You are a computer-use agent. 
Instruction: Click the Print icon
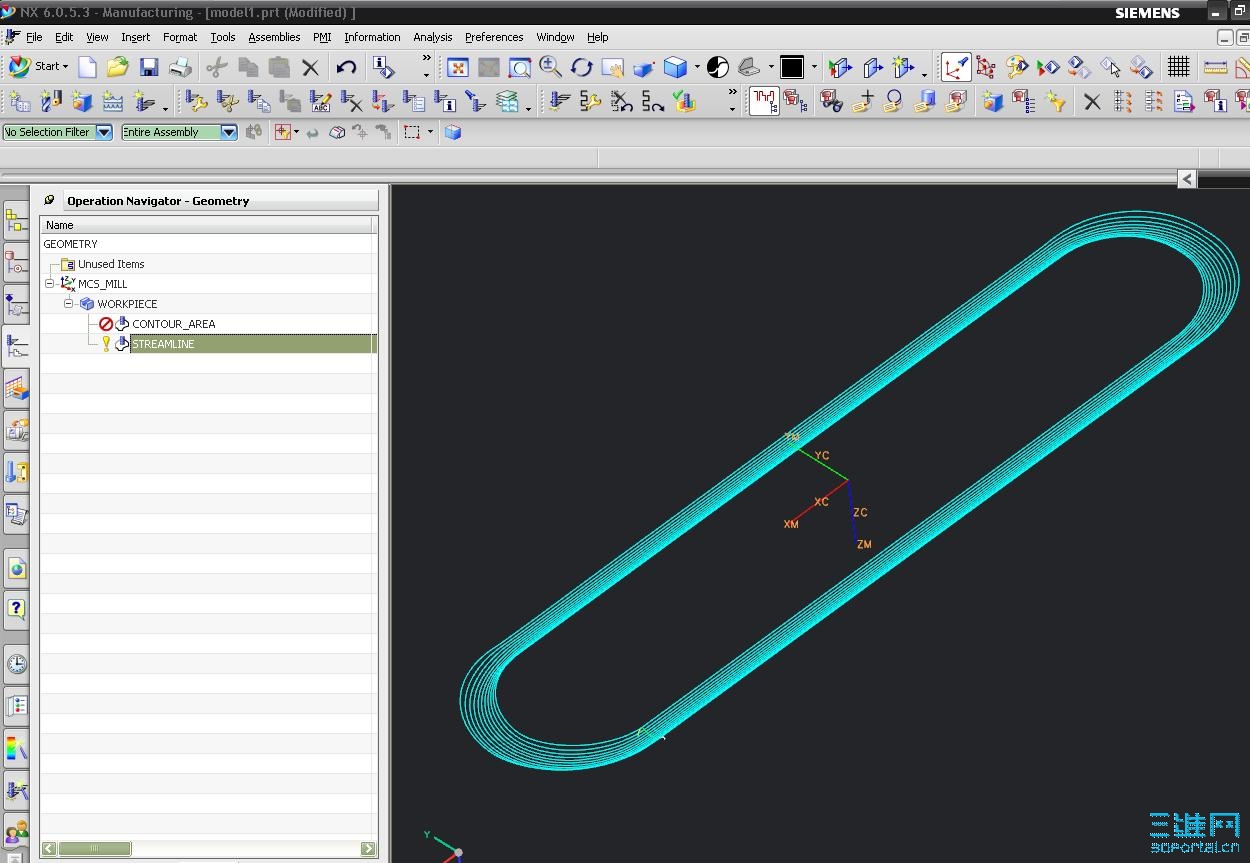(x=180, y=67)
